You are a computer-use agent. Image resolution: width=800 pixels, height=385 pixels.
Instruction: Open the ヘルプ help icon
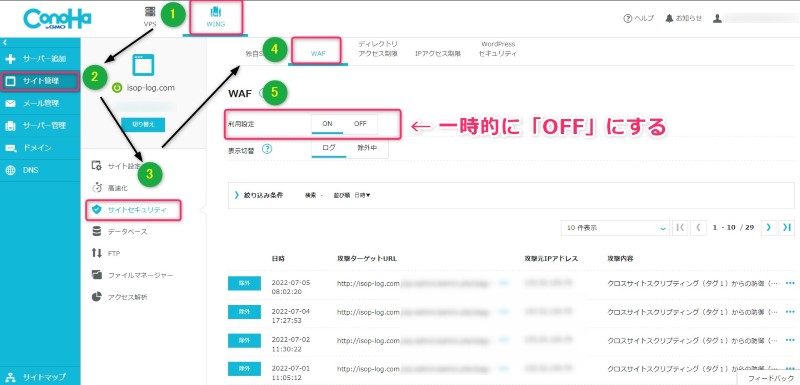[x=638, y=18]
